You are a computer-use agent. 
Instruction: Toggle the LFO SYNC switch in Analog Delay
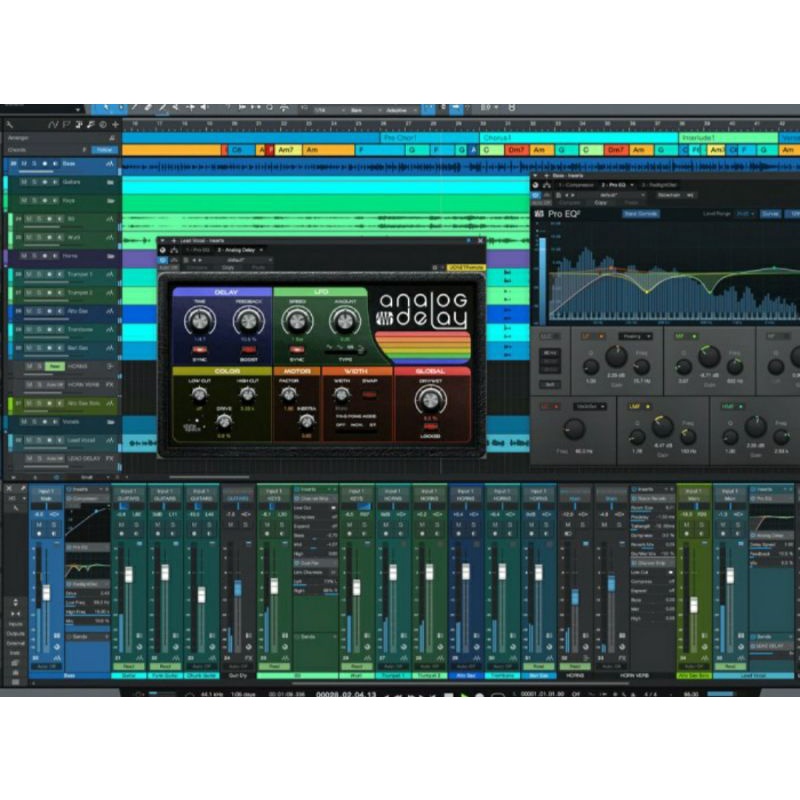point(297,350)
